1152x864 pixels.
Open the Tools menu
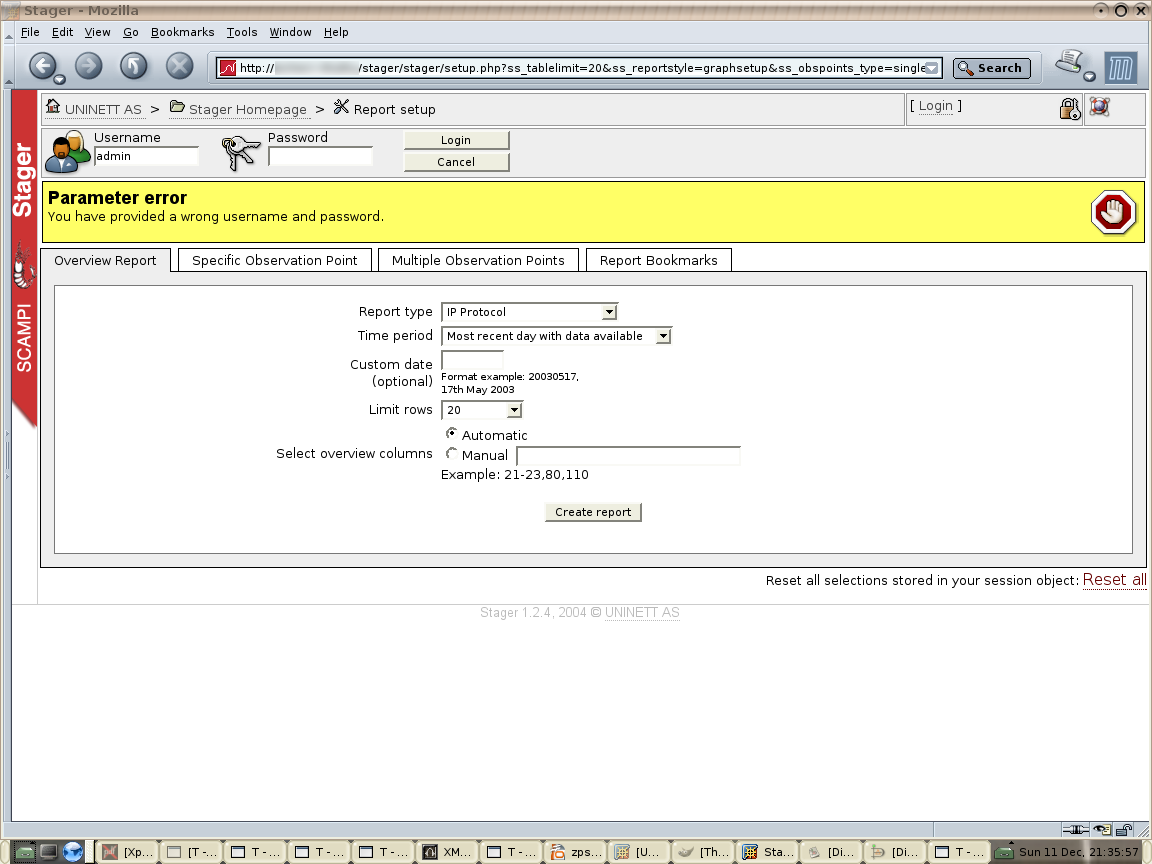click(242, 32)
